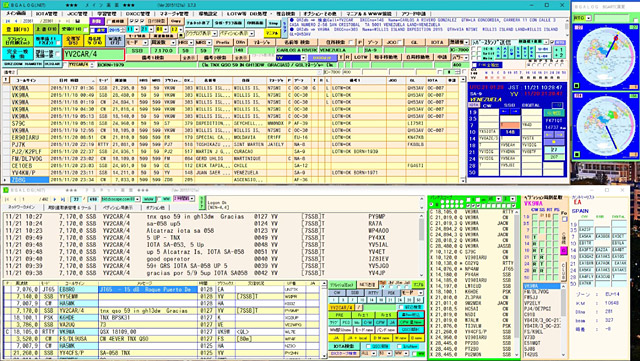Open the モード dropdown in main window
This screenshot has width=640, height=361.
[145, 42]
